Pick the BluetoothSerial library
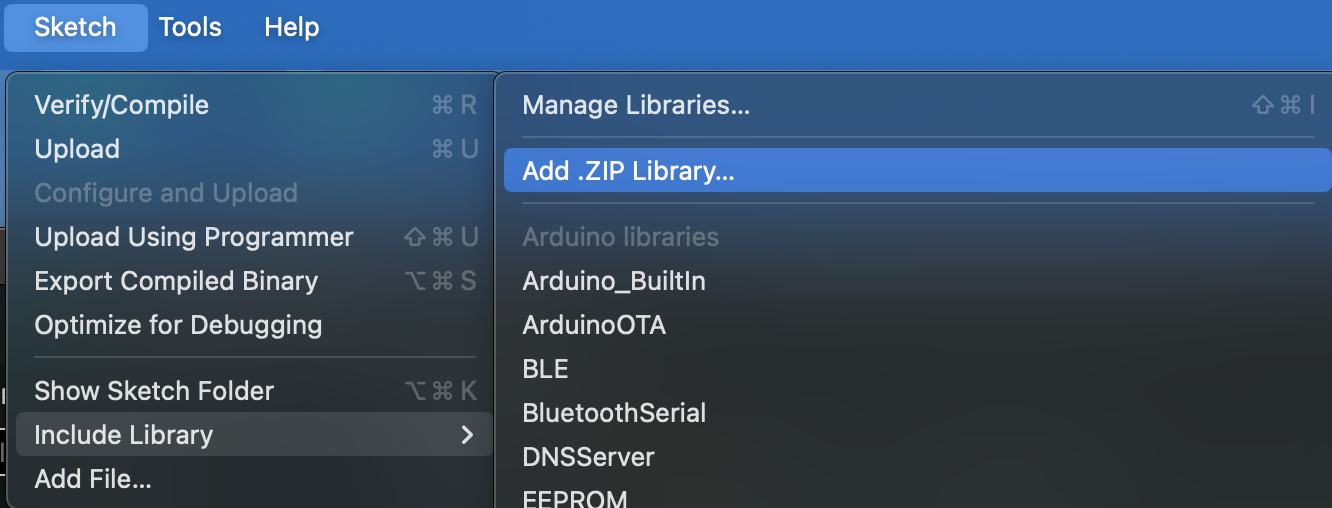This screenshot has height=508, width=1332. click(x=614, y=413)
